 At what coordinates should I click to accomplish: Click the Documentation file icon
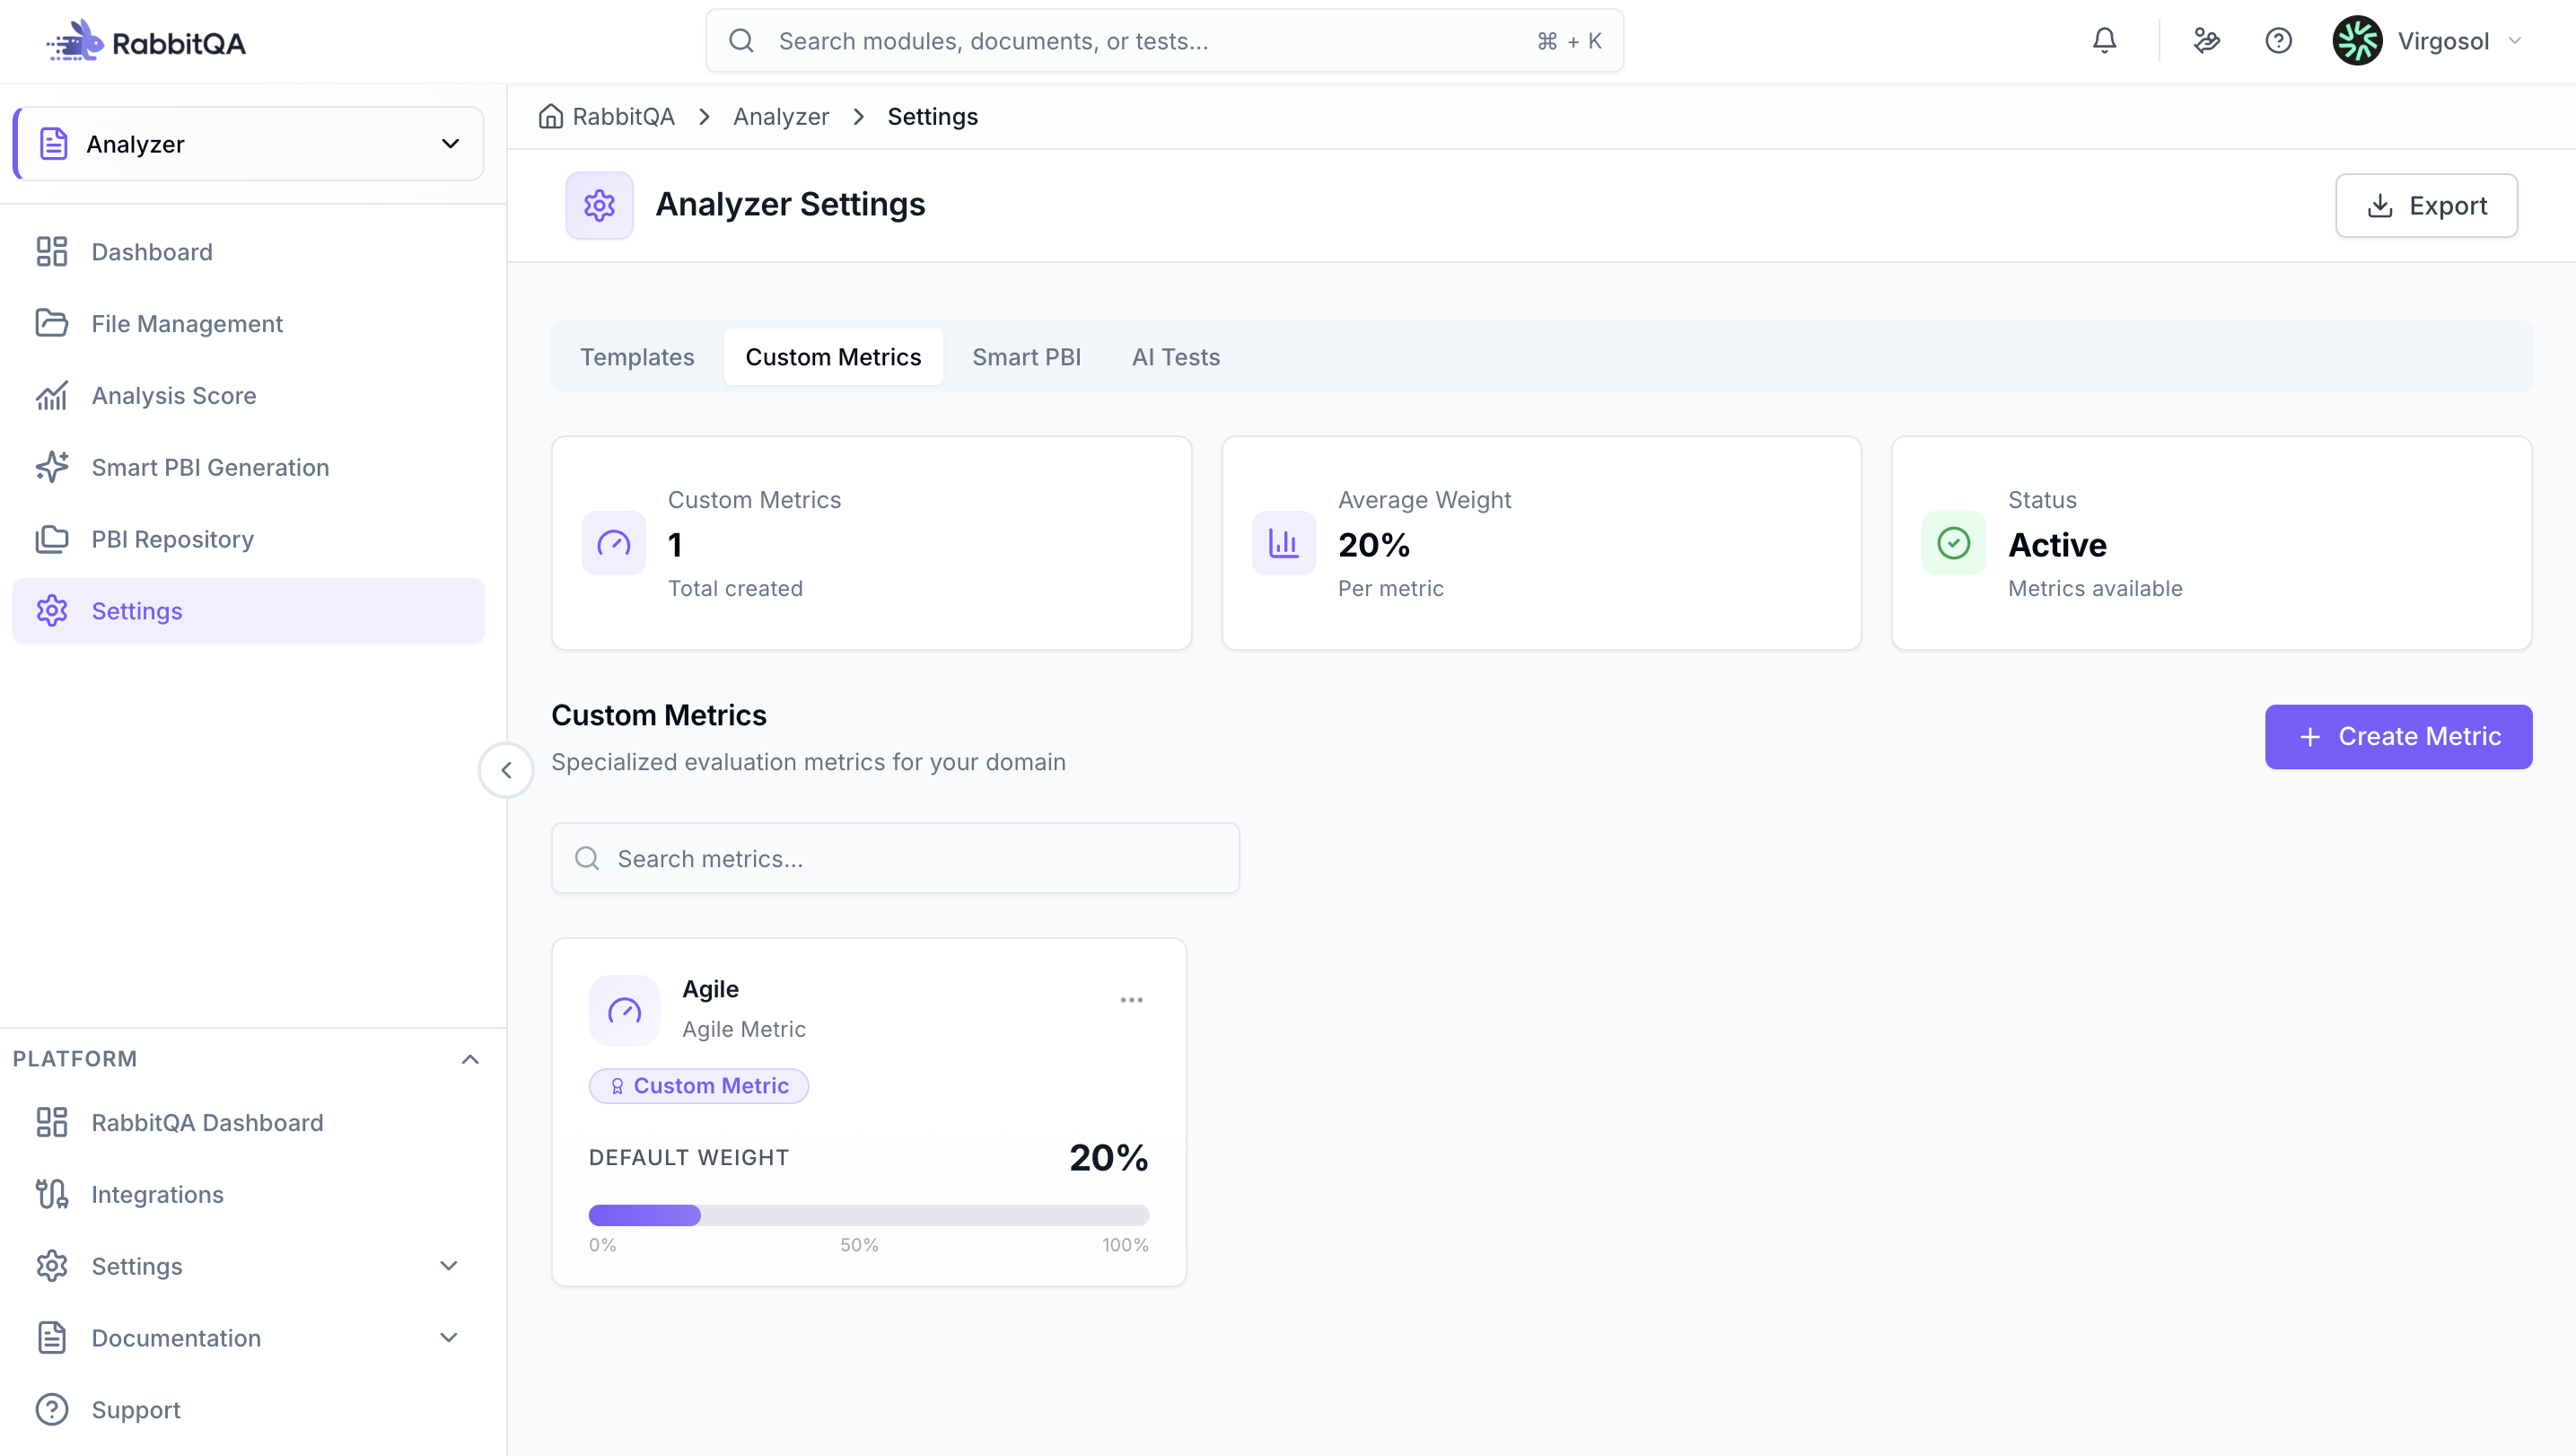(x=51, y=1338)
